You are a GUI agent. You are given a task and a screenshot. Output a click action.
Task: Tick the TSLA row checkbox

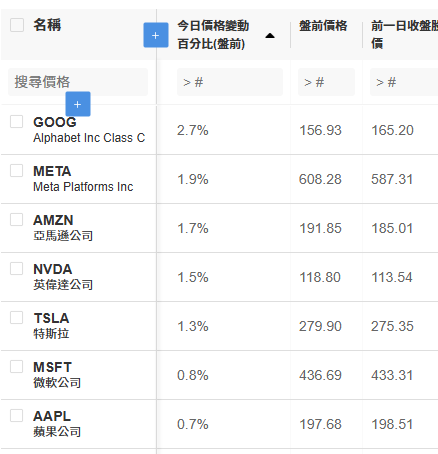[17, 317]
